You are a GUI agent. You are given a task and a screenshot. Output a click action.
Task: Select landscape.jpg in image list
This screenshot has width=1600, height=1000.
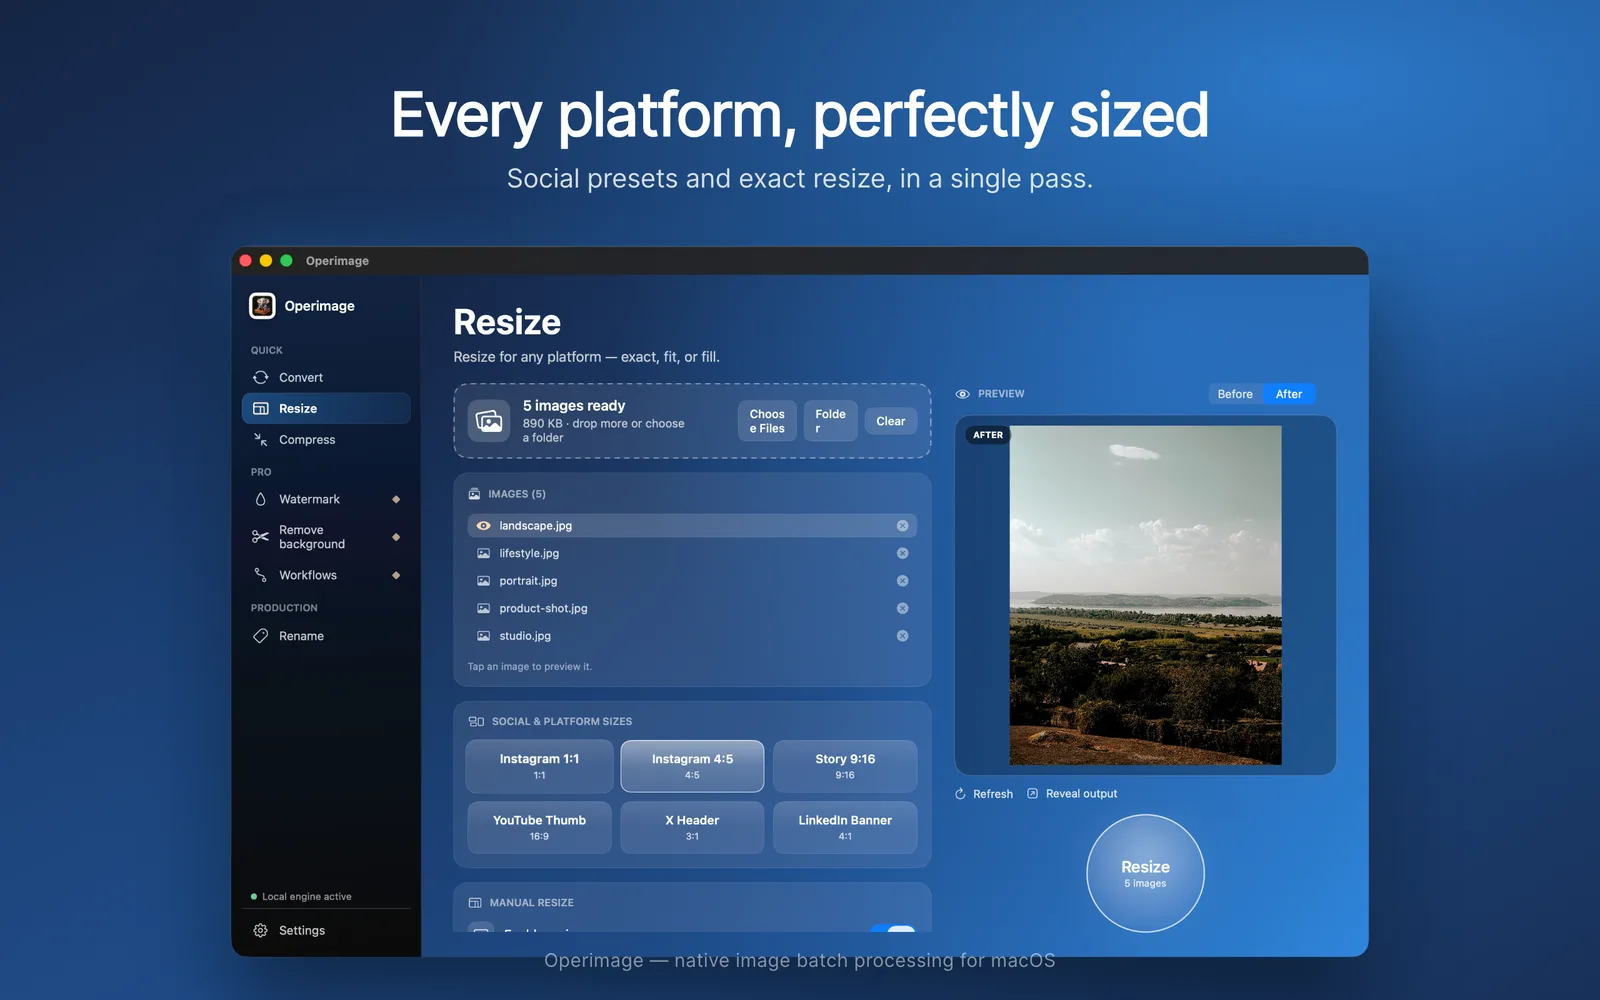[x=692, y=526]
